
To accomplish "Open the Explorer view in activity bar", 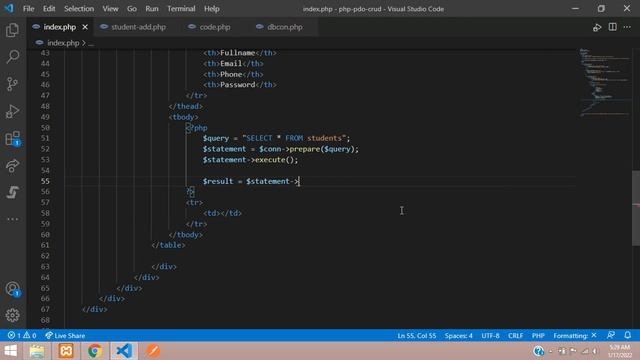I will point(13,30).
